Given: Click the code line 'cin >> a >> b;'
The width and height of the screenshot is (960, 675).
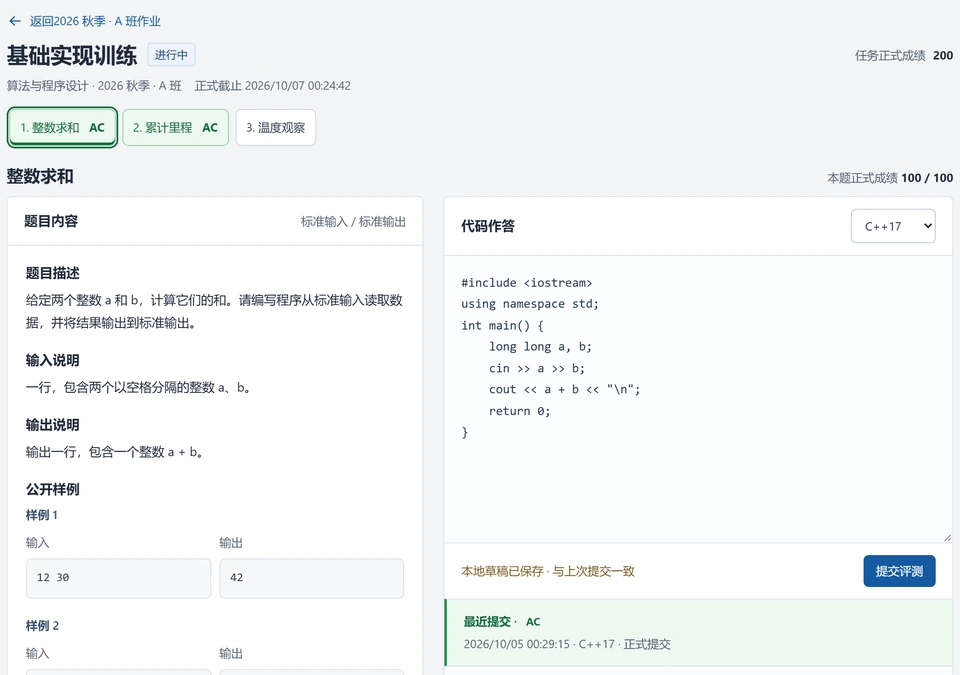Looking at the screenshot, I should click(x=536, y=368).
